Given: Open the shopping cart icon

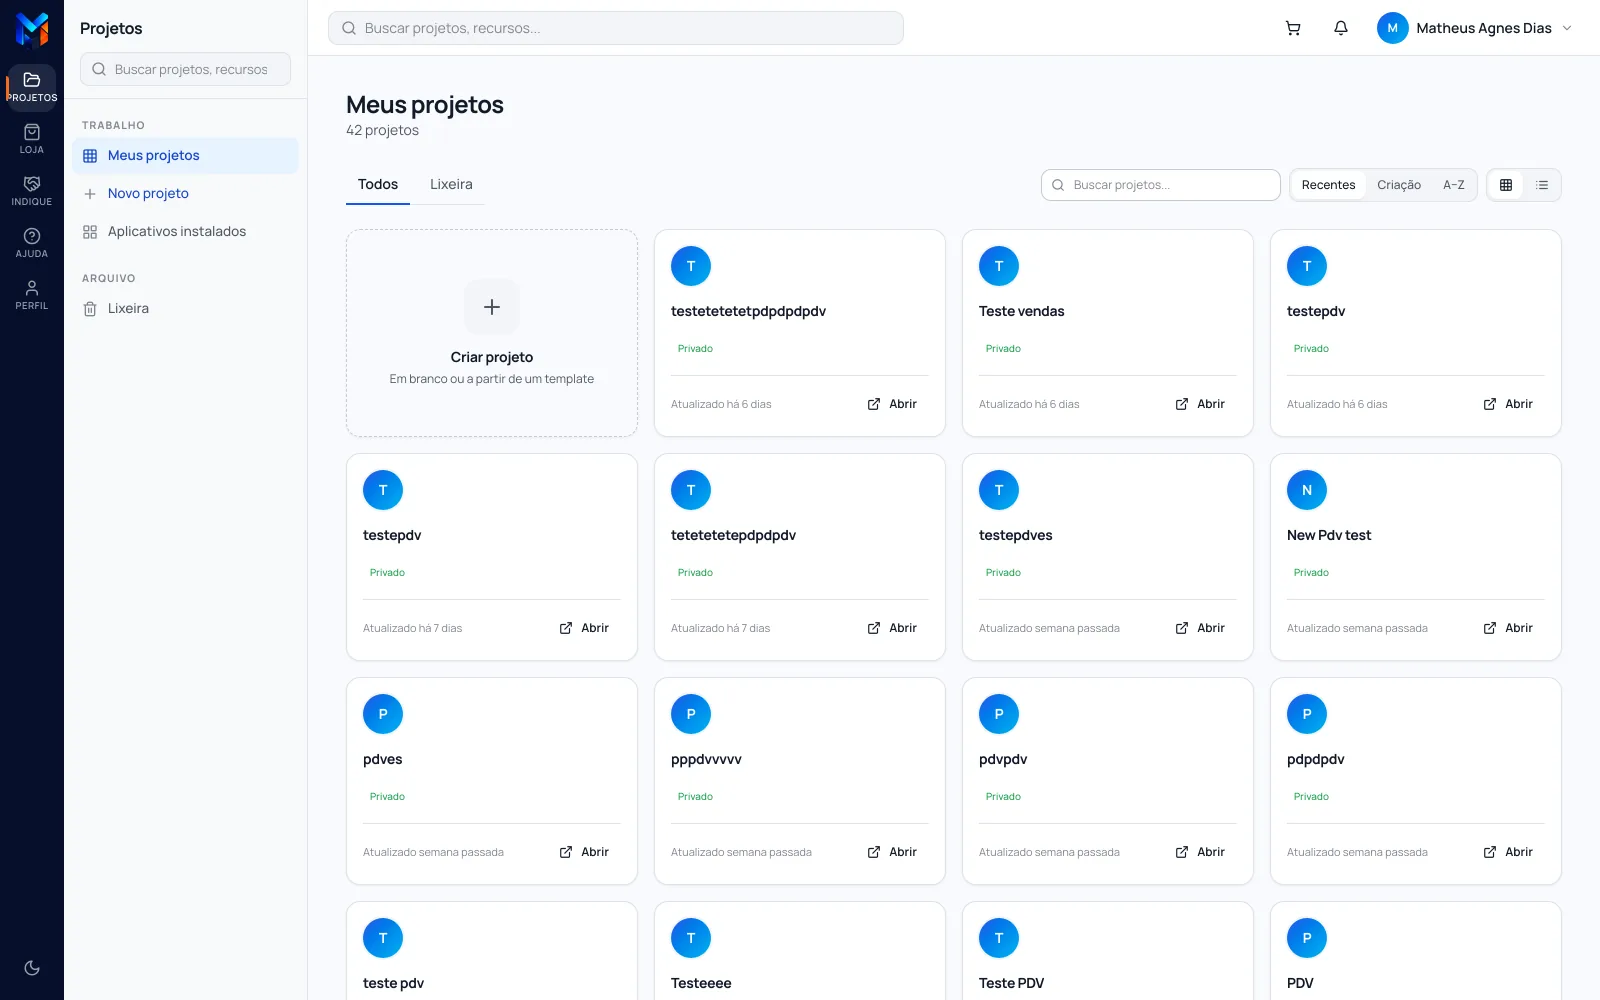Looking at the screenshot, I should 1293,28.
